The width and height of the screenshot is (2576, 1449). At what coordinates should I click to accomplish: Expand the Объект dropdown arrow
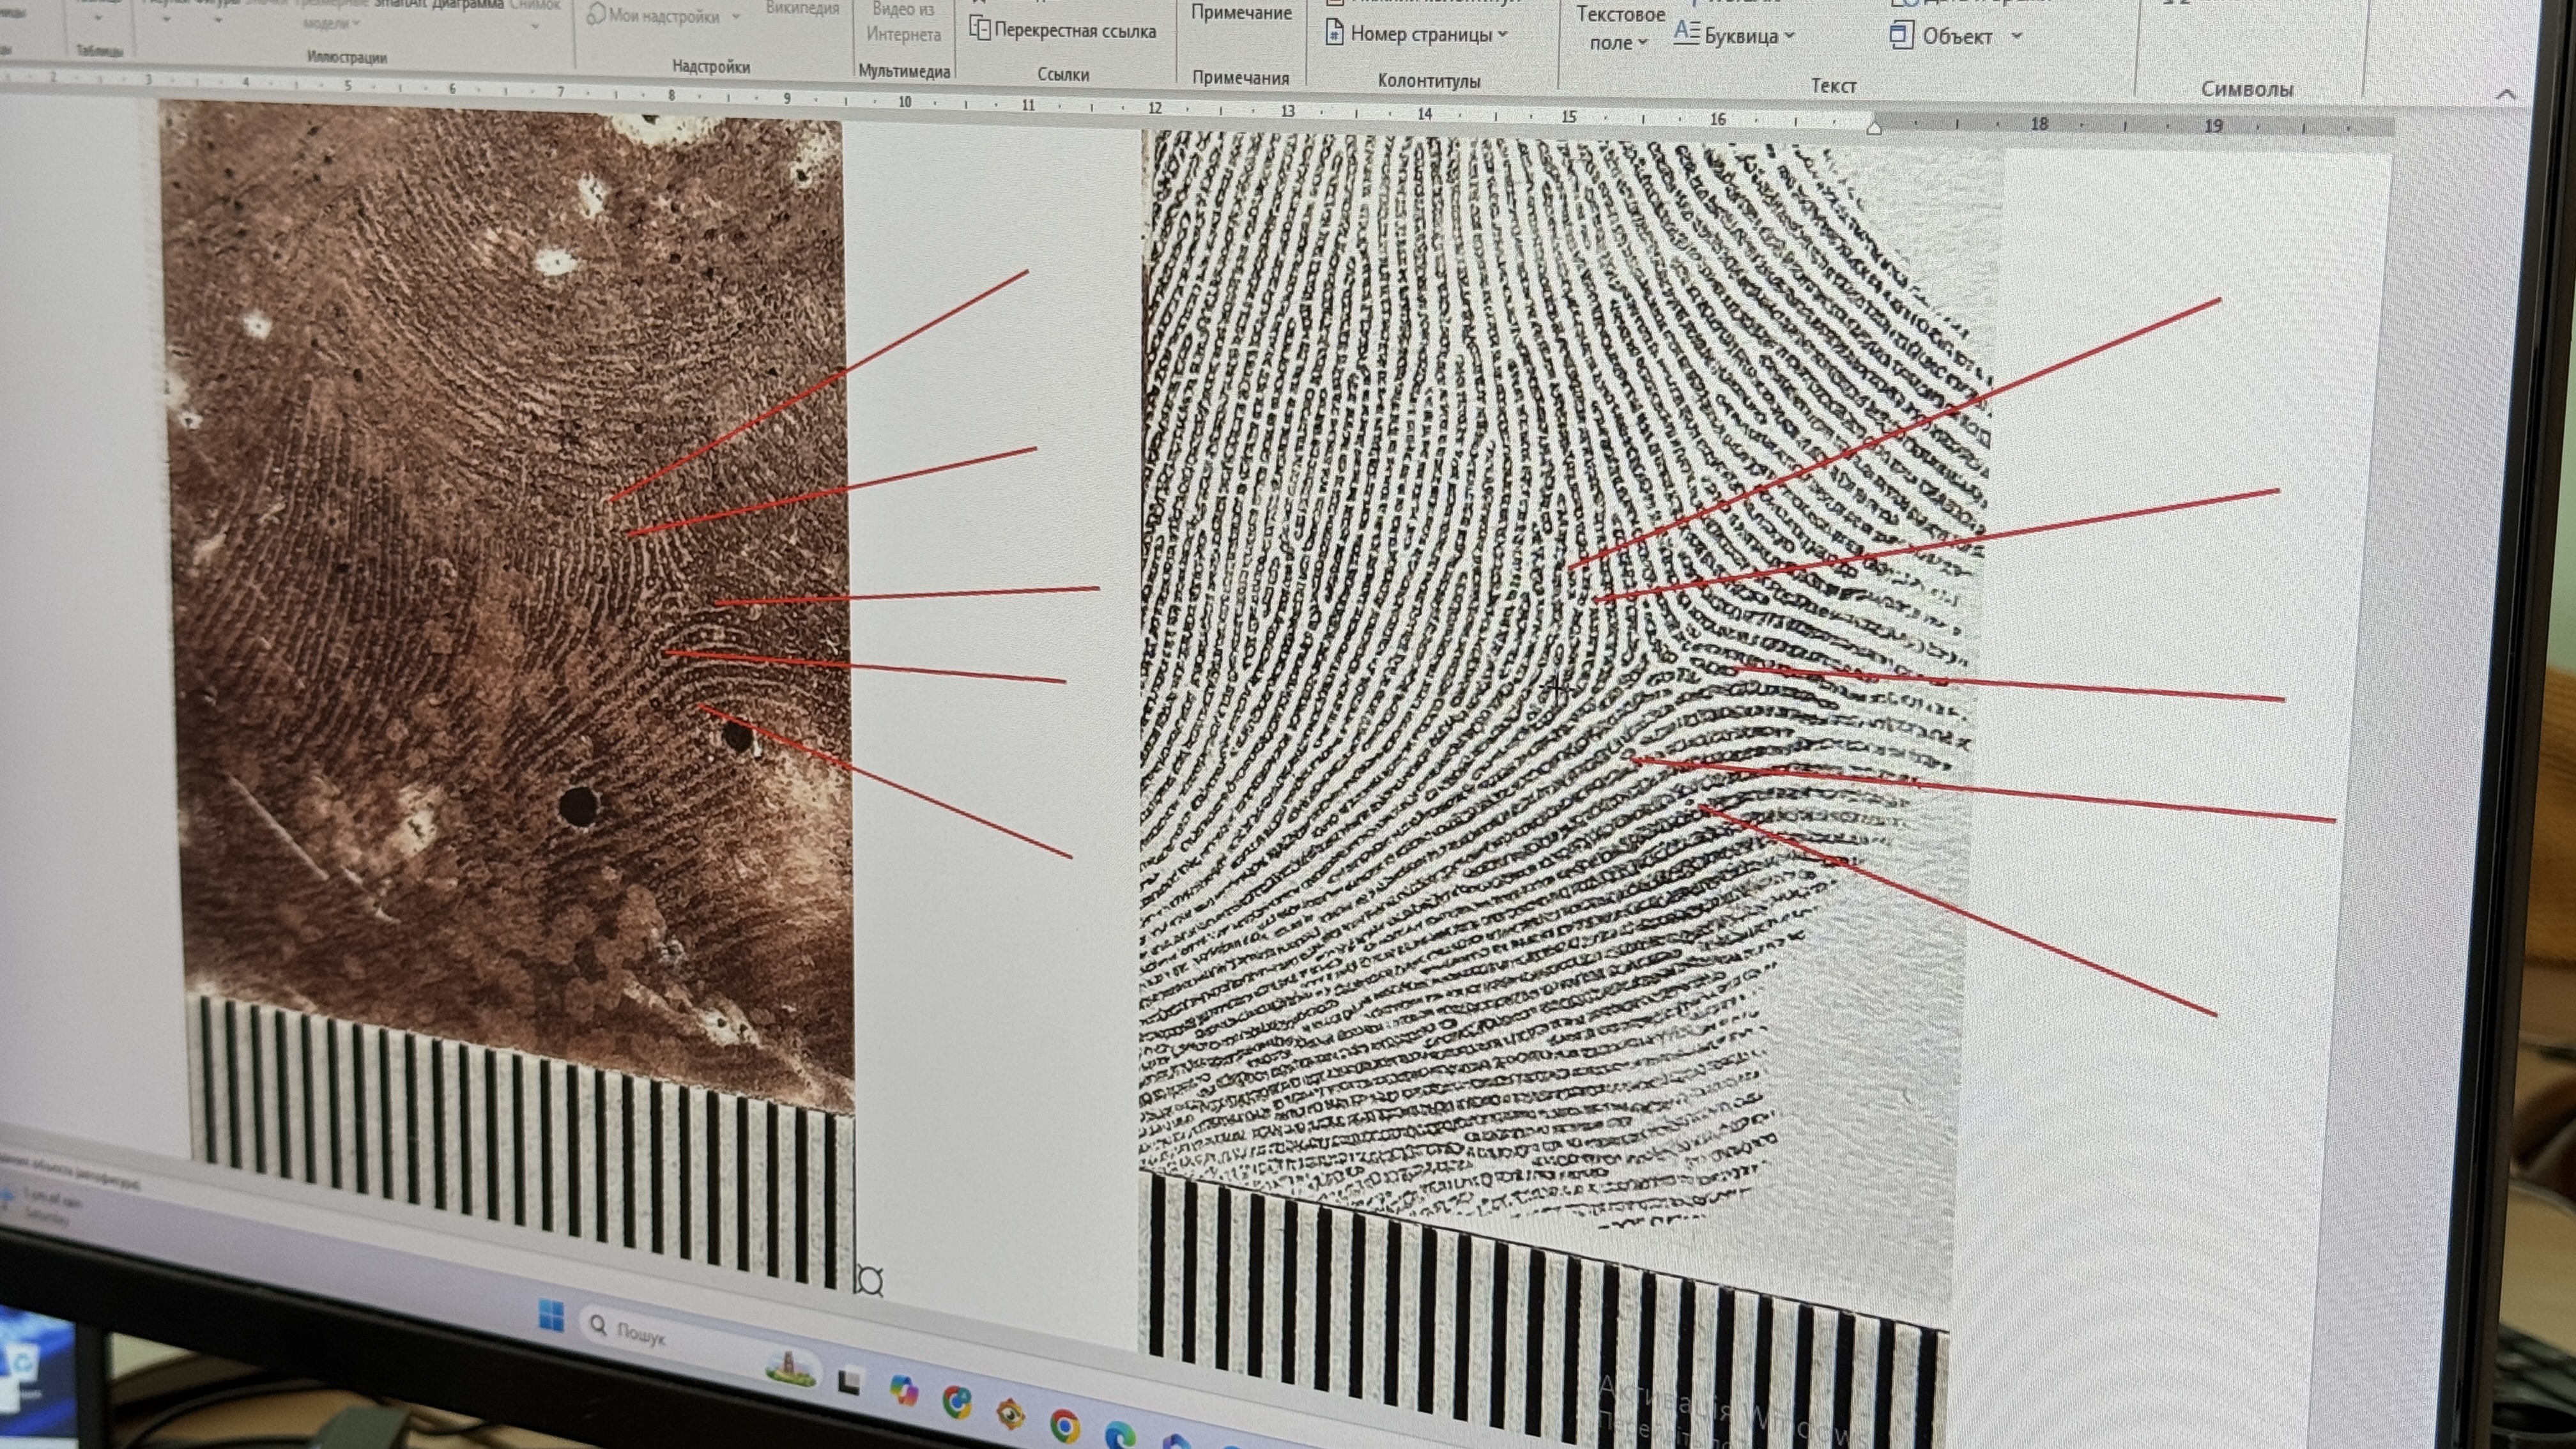tap(2016, 37)
